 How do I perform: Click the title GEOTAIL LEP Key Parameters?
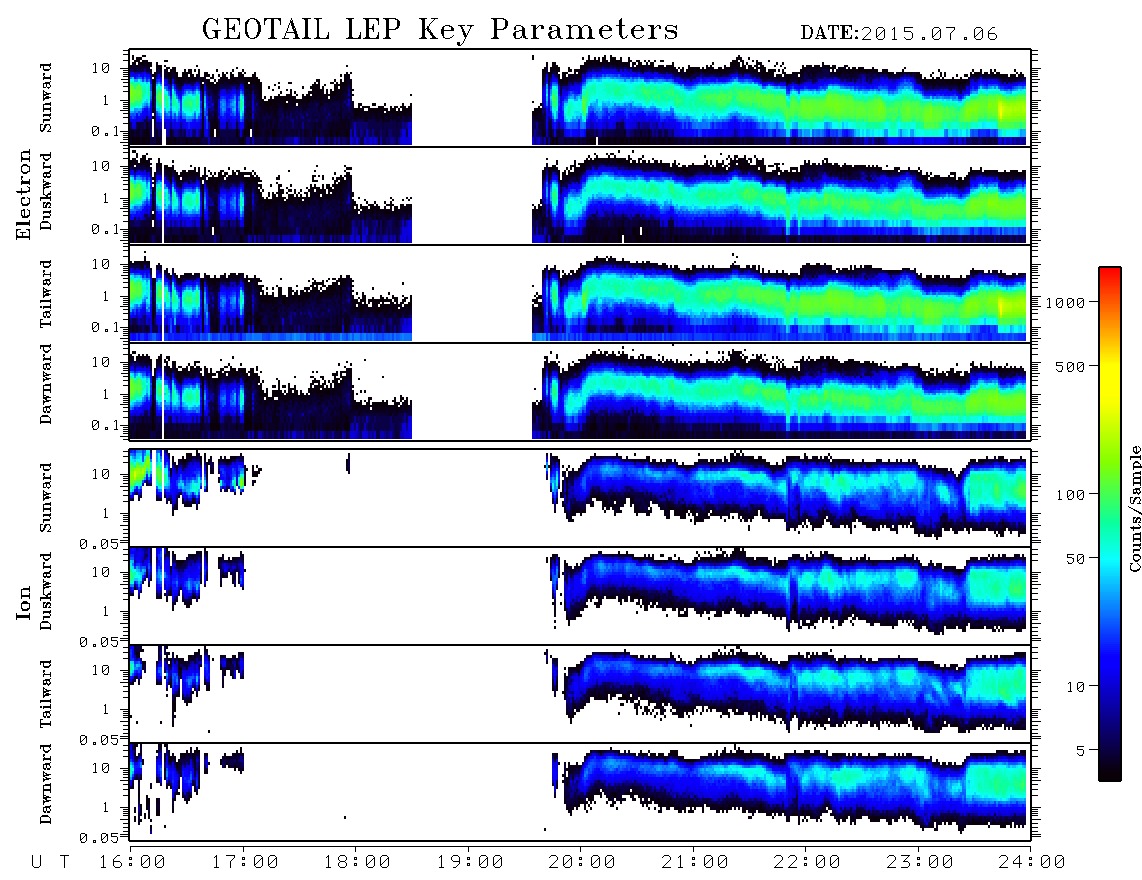(x=440, y=30)
